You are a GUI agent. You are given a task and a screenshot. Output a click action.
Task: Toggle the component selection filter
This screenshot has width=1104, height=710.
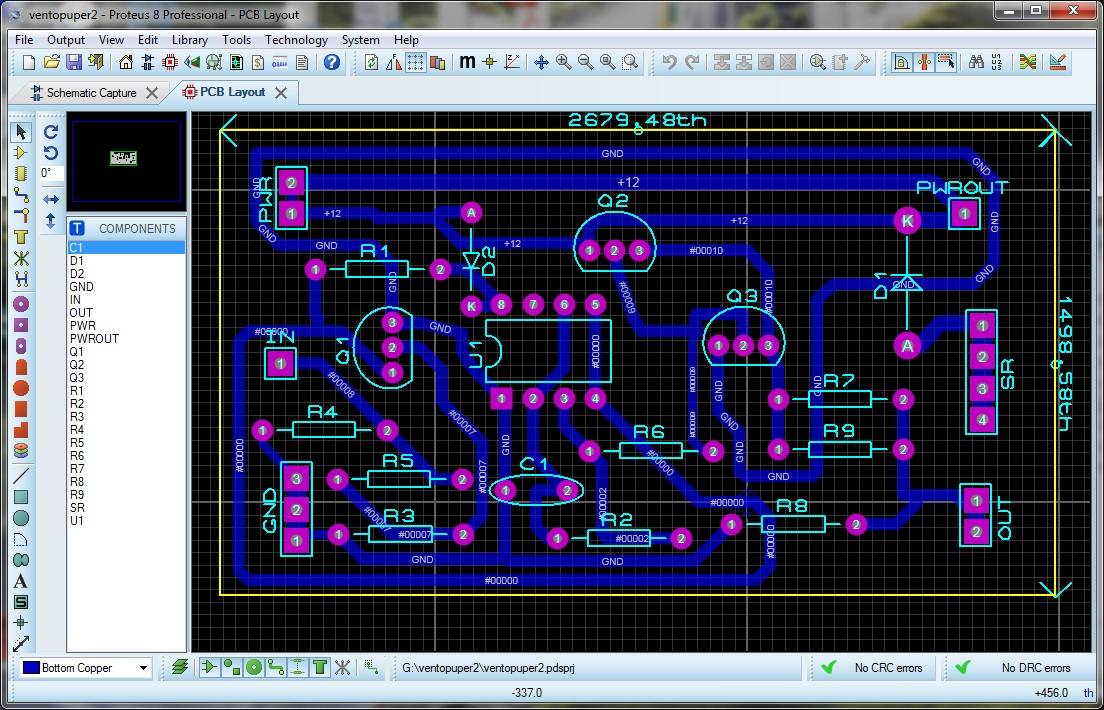coord(209,667)
